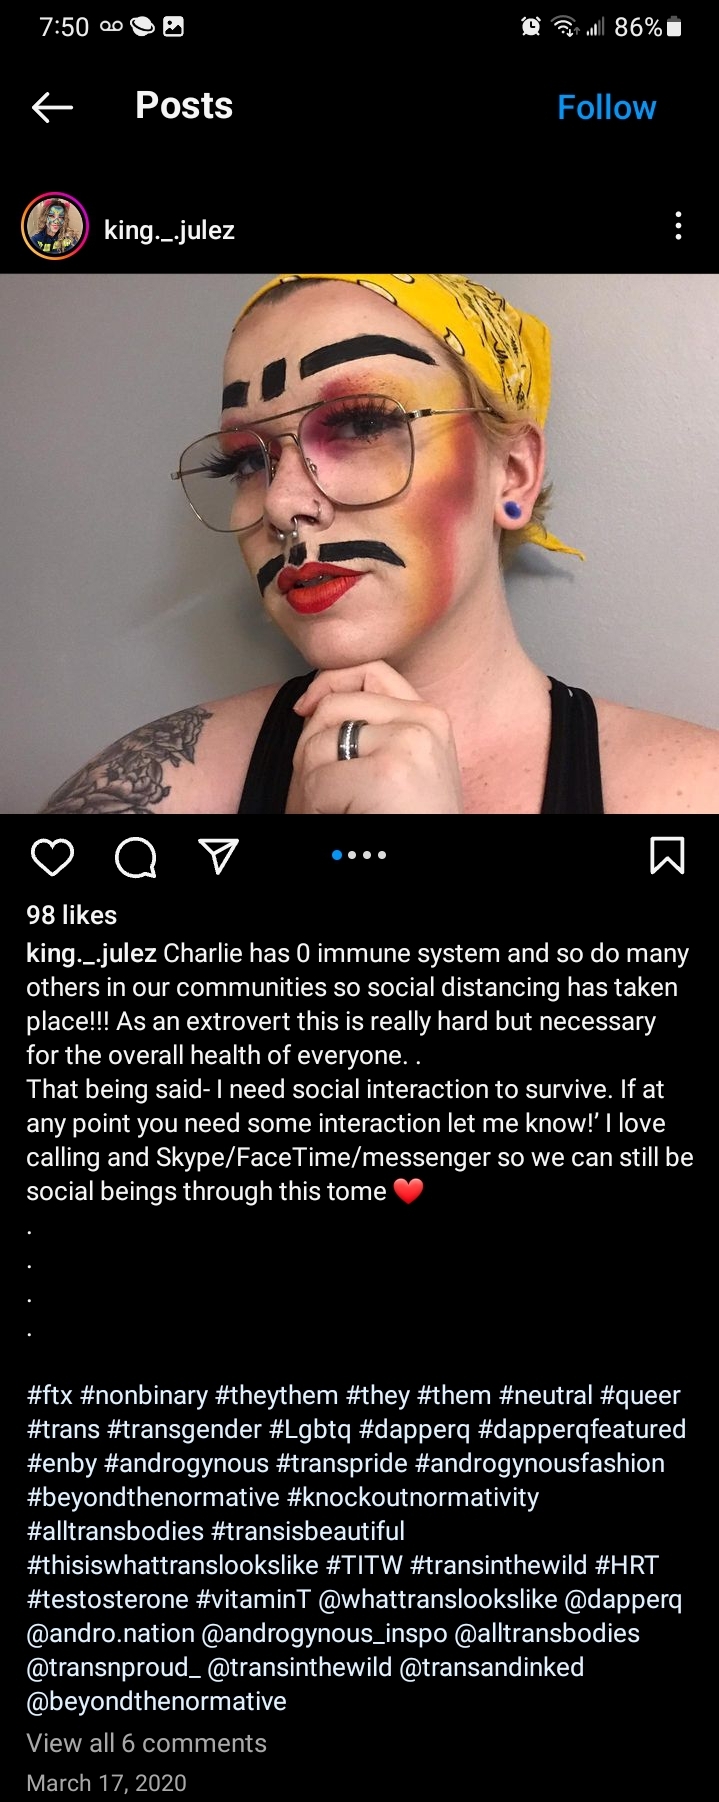This screenshot has height=1802, width=719.
Task: Tap the back arrow icon
Action: coord(52,107)
